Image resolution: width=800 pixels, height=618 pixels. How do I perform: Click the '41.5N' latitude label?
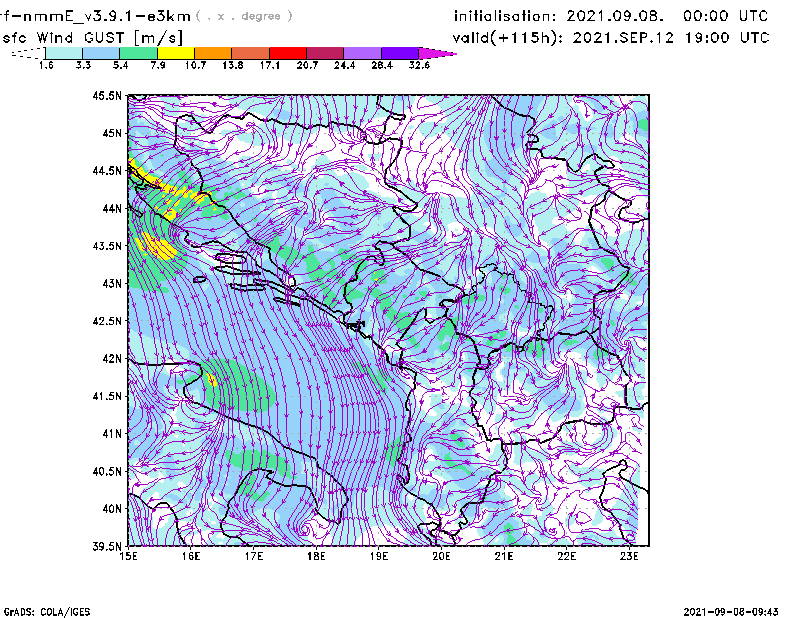[x=107, y=396]
